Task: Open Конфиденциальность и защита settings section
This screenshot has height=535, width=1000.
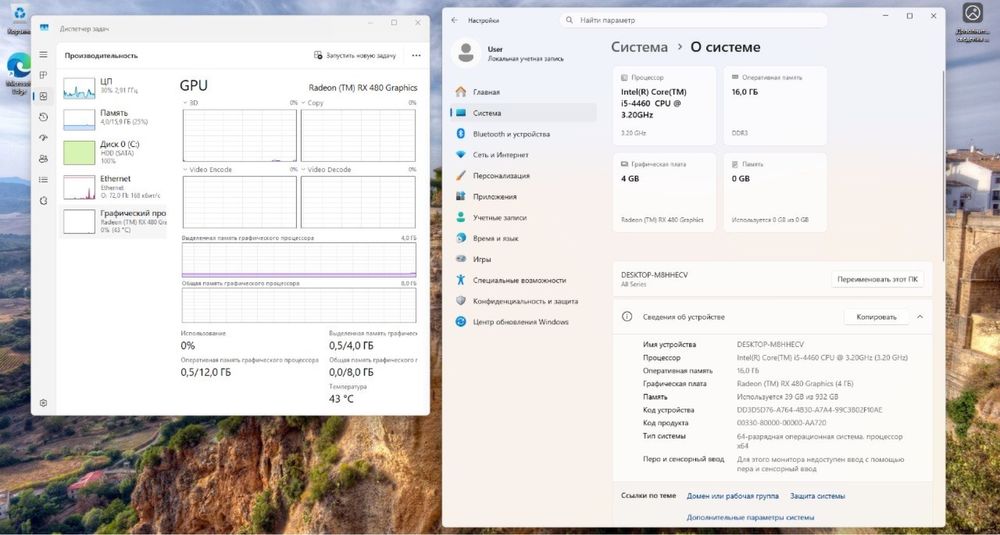Action: 523,301
